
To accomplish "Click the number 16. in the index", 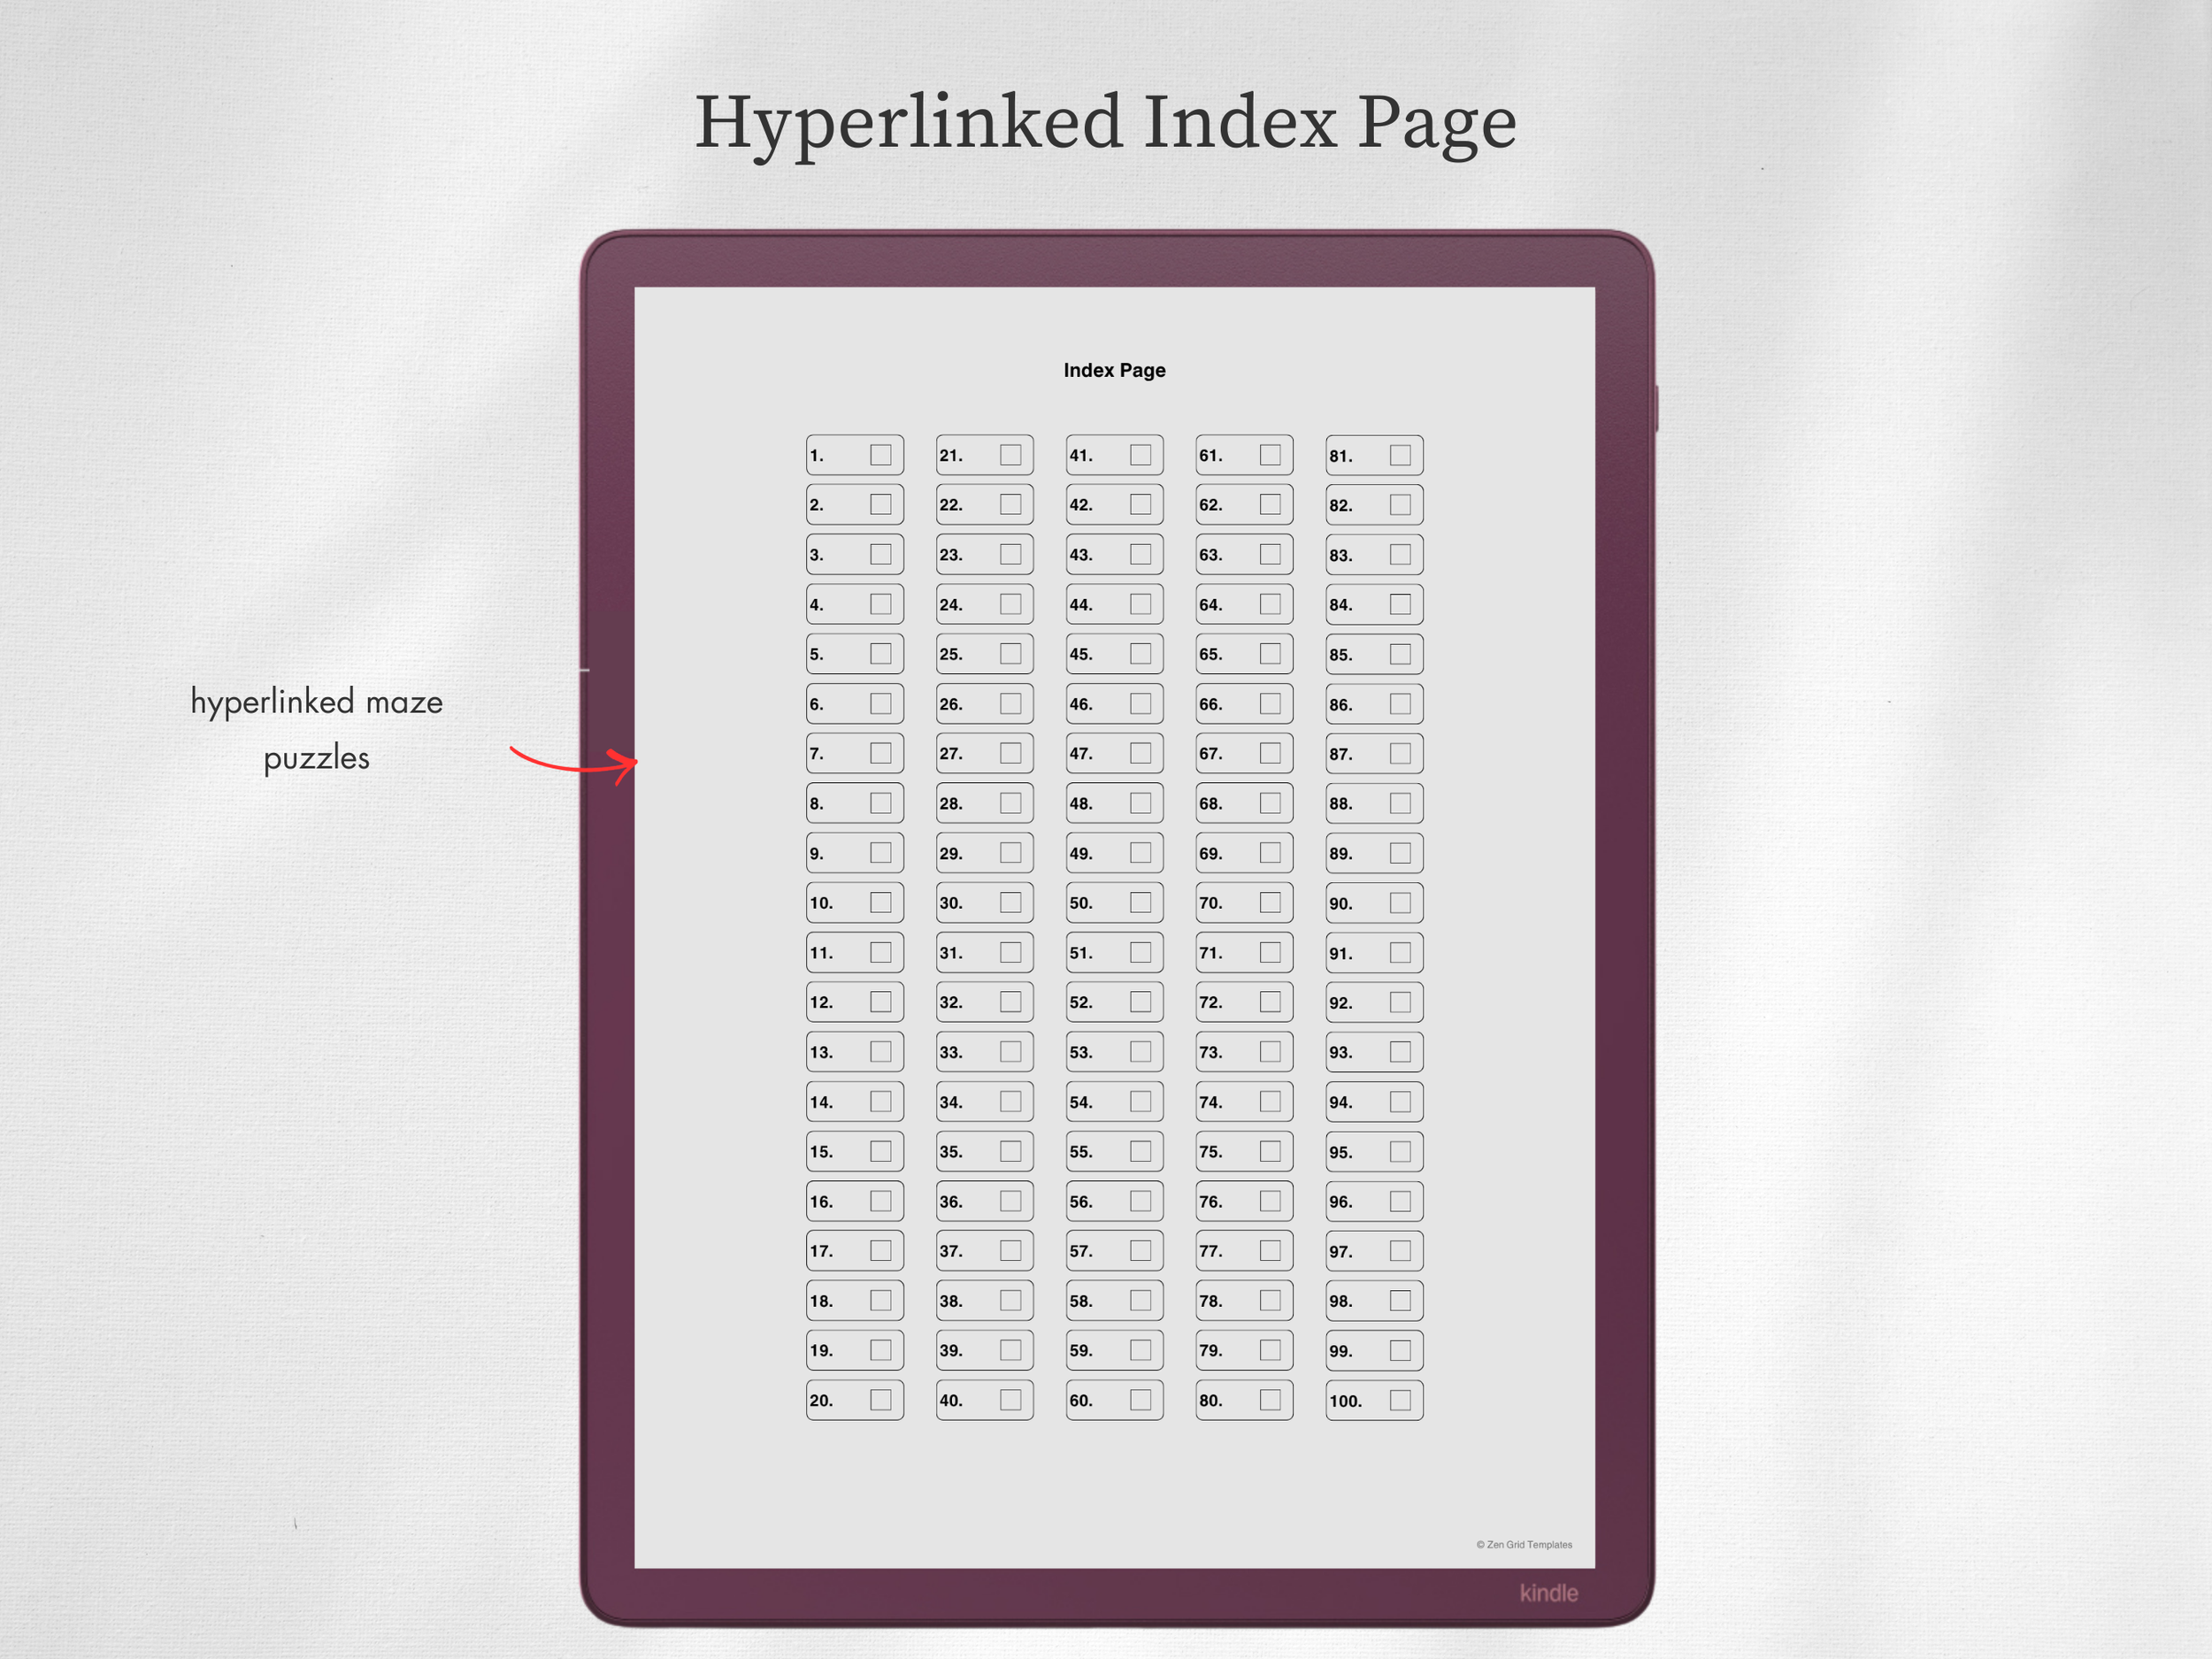I will (821, 1202).
